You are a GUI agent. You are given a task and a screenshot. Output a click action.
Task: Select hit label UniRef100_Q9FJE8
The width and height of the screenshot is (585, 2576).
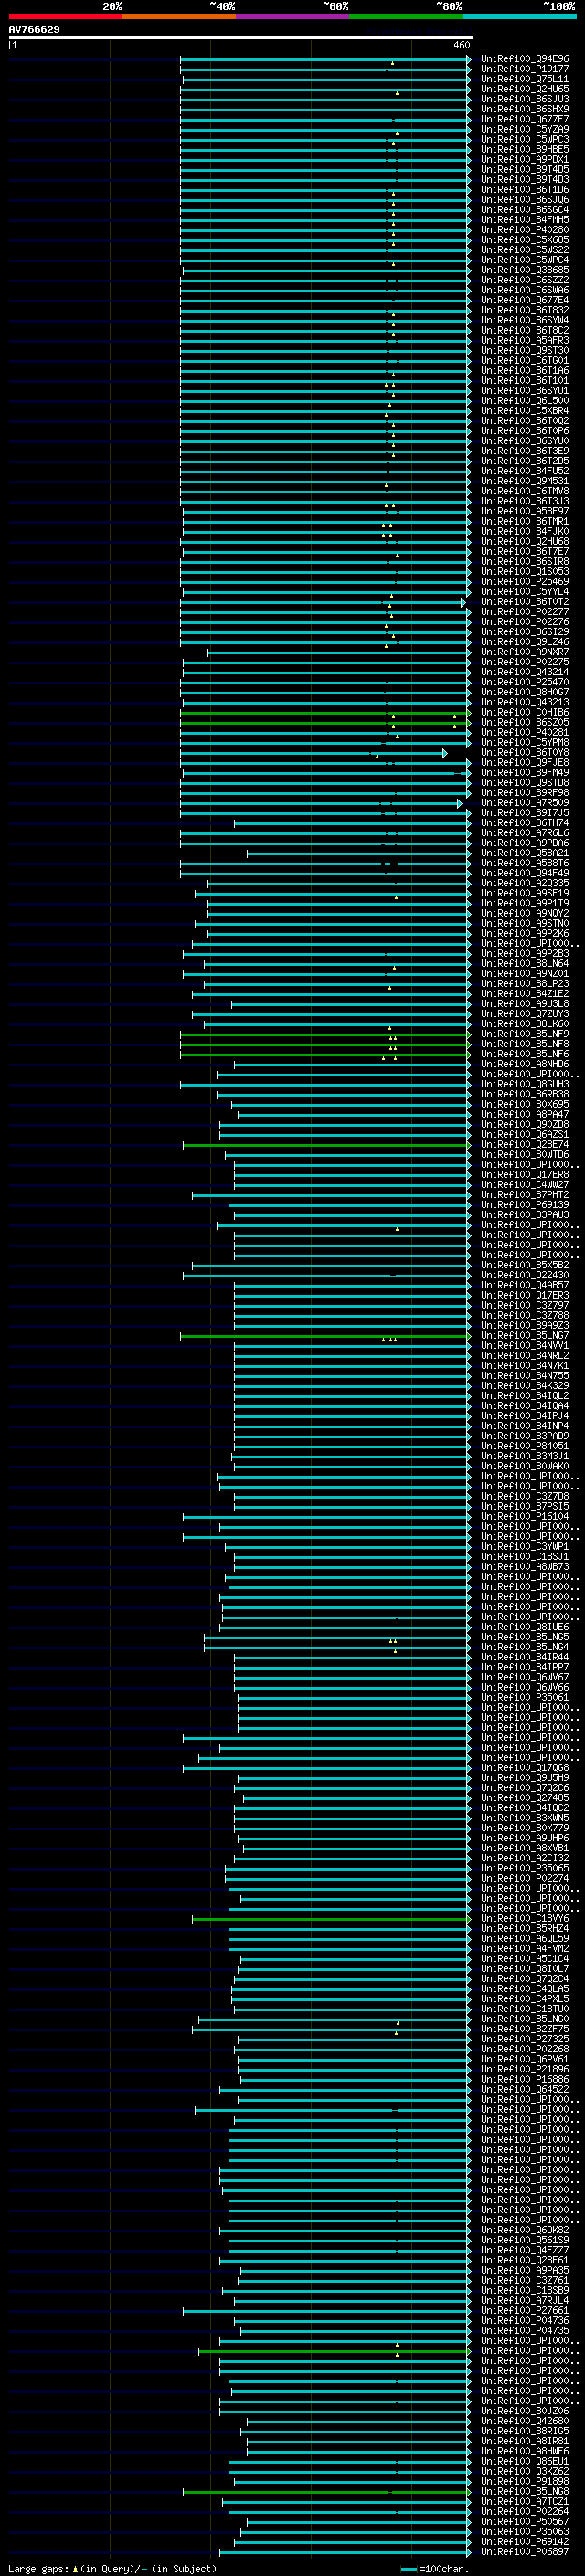tap(525, 763)
